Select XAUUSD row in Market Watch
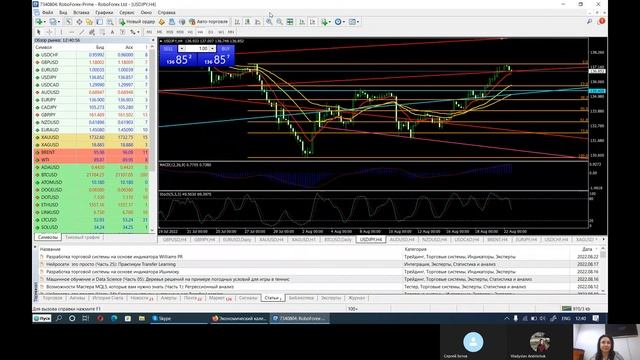 (92, 137)
